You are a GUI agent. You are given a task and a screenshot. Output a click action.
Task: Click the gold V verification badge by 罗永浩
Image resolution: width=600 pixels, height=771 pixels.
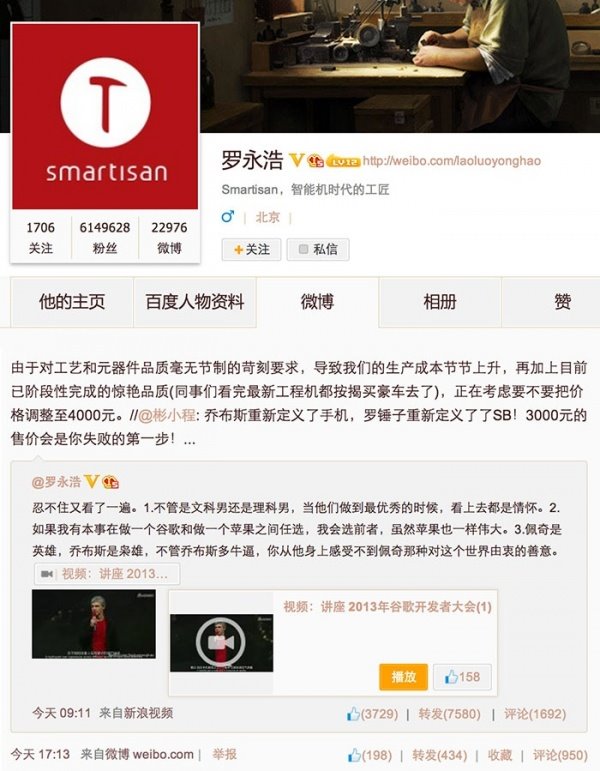coord(296,160)
